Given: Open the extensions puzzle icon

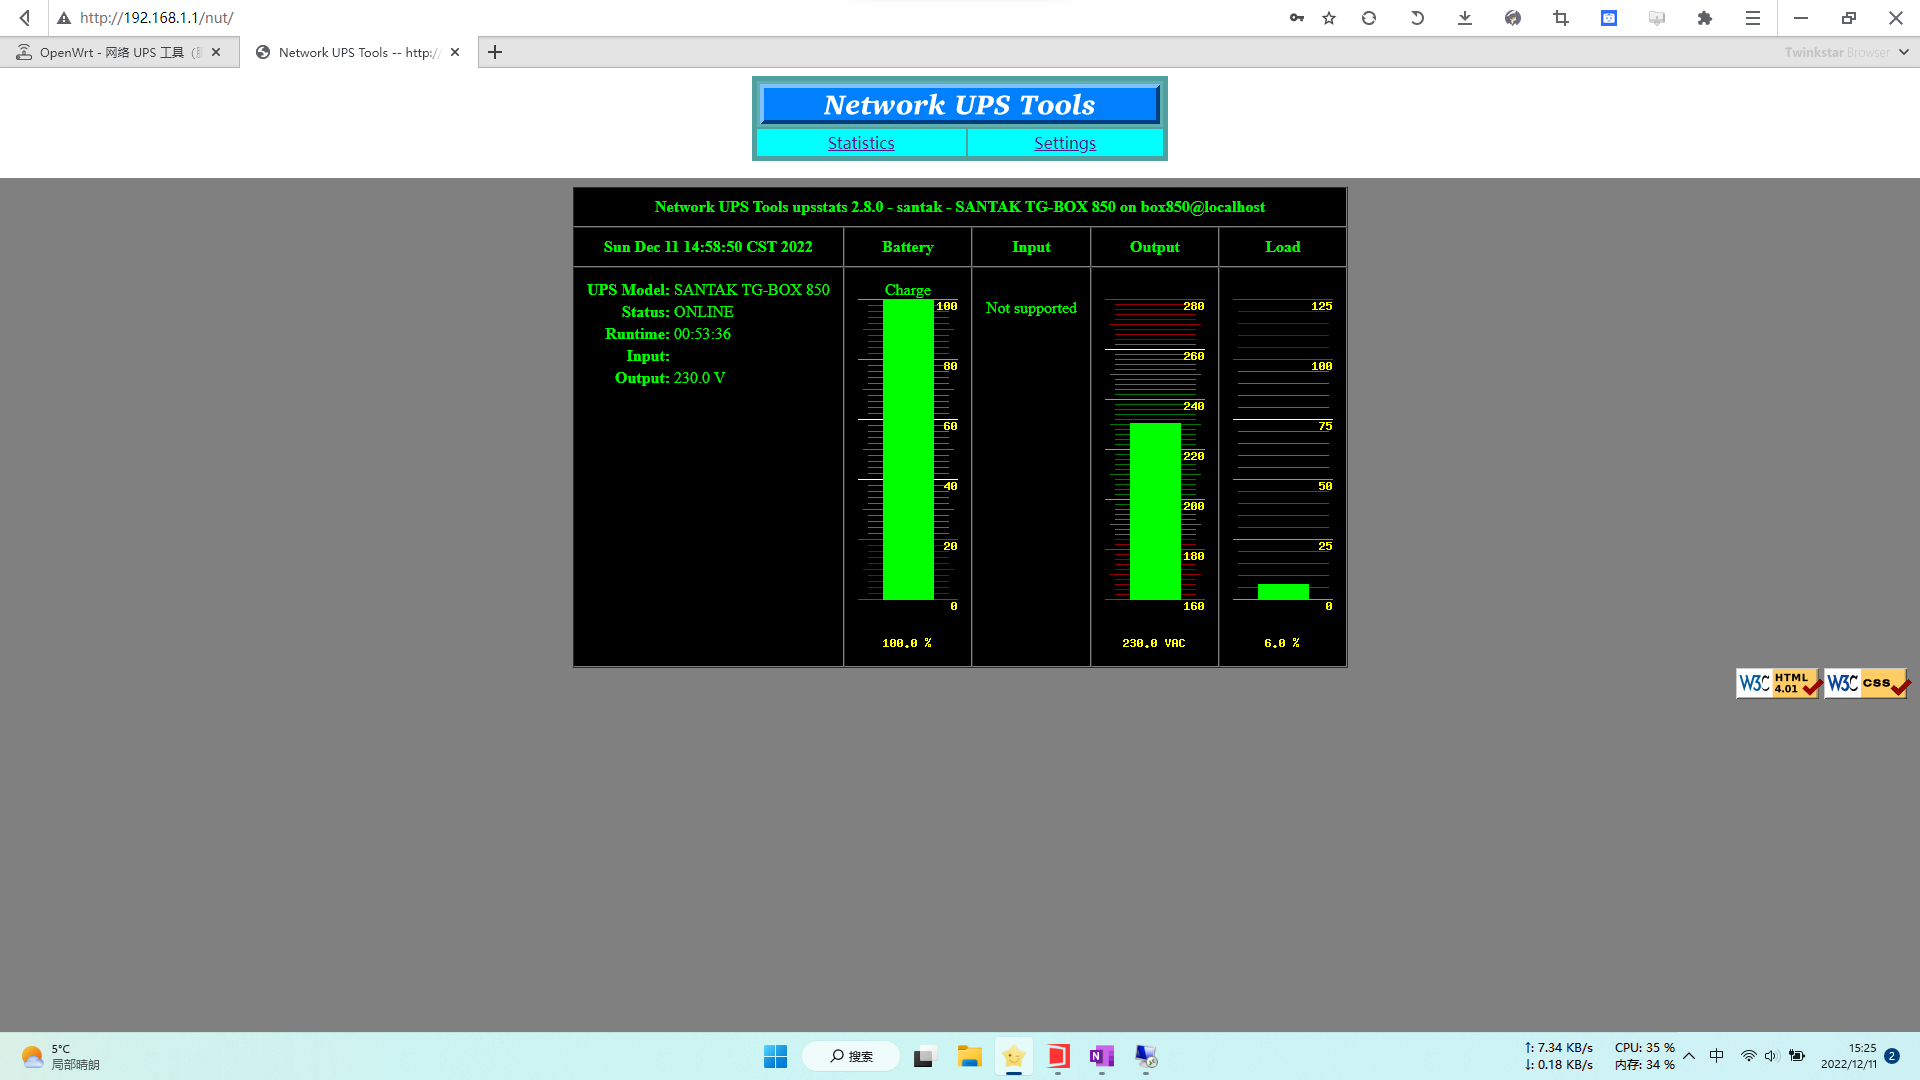Looking at the screenshot, I should 1705,18.
